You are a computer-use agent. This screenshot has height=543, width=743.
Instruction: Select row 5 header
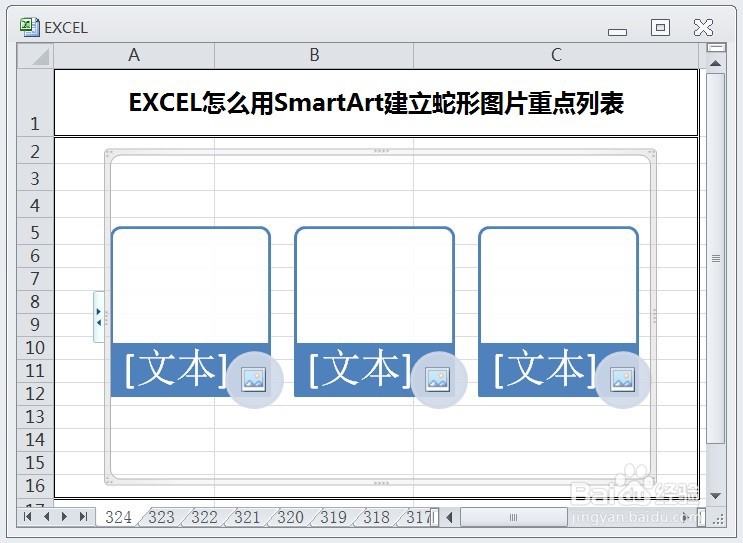(36, 232)
